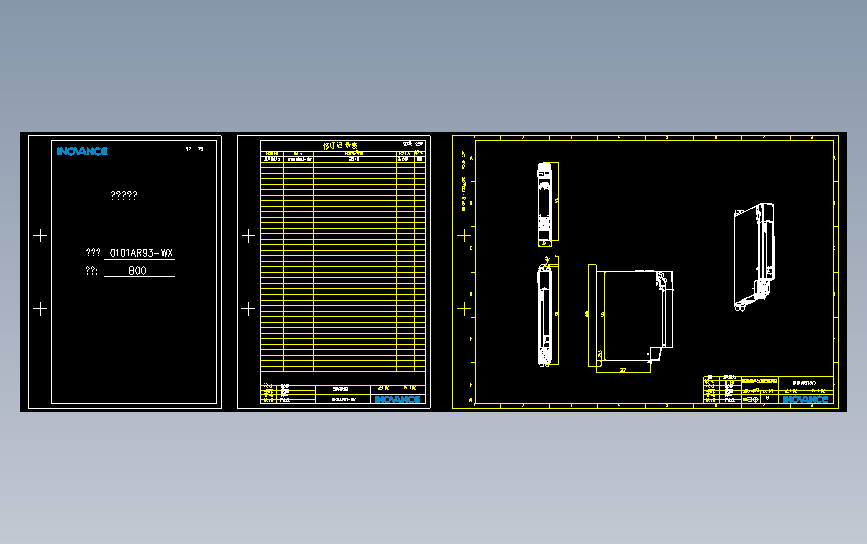Select the drawing number '0101AR93-WX'

tap(141, 253)
